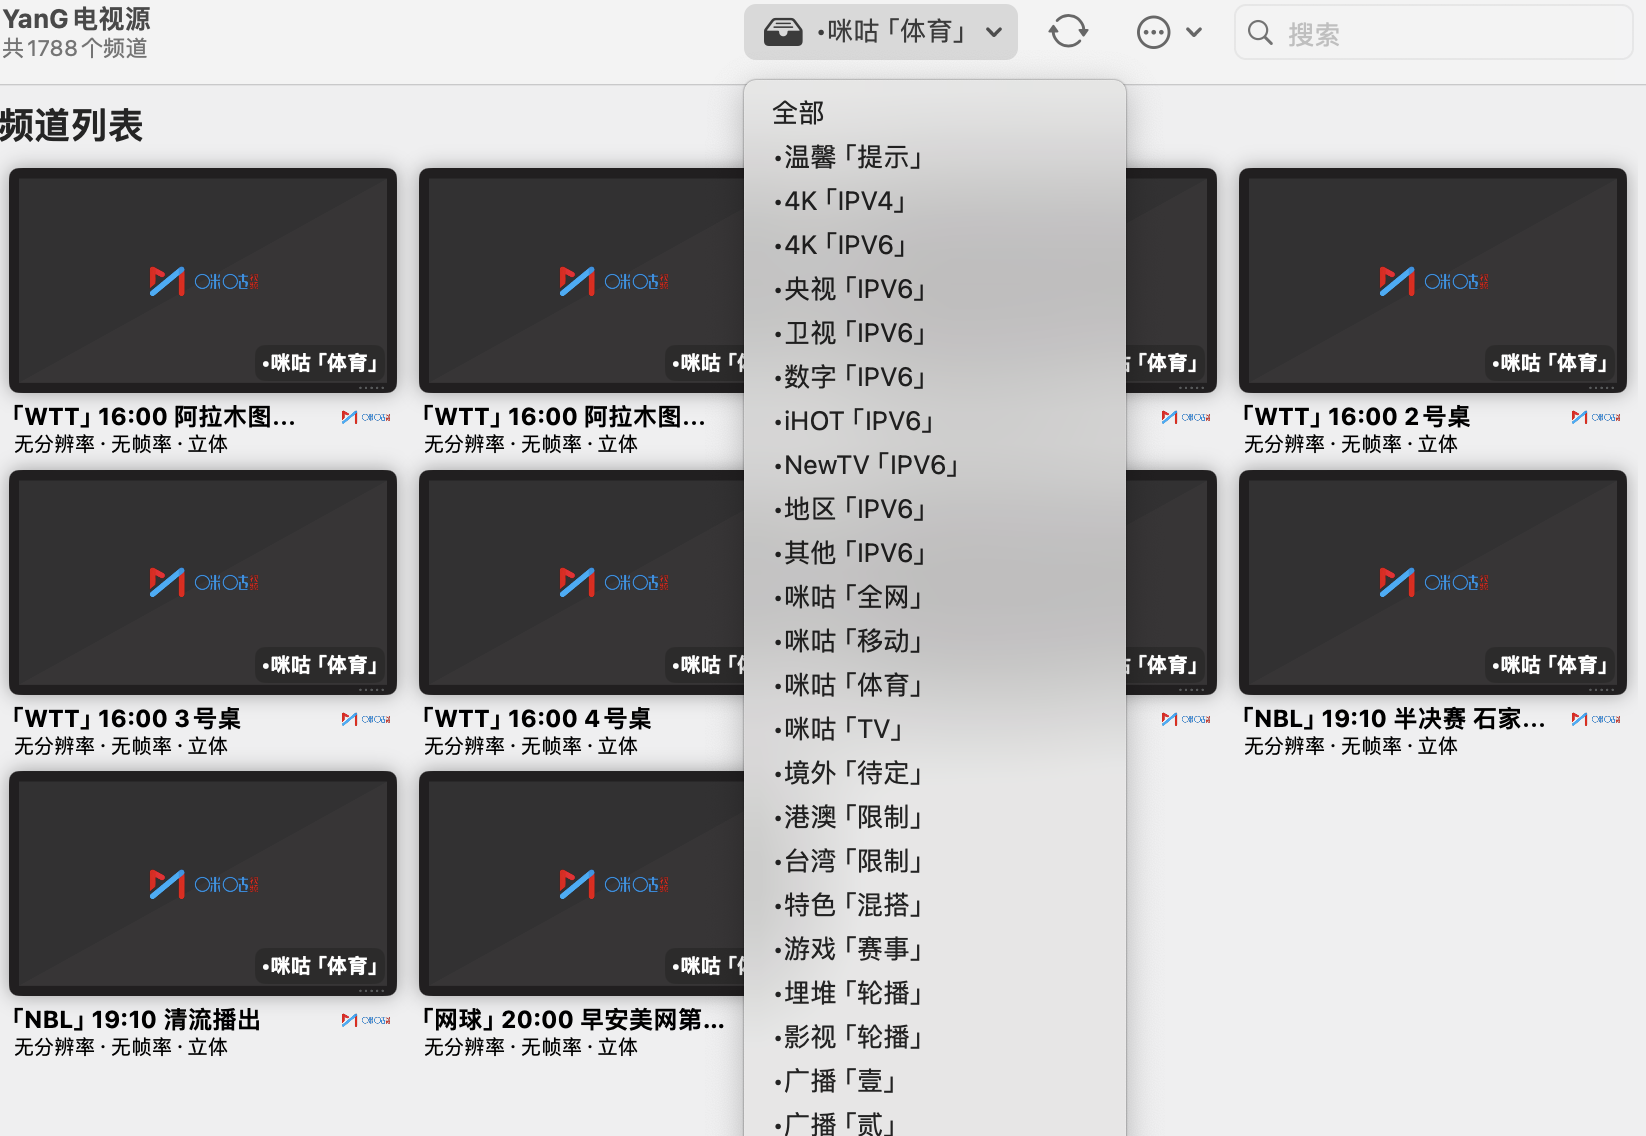Screen dimensions: 1646x1136
Task: Open the「NBL」19:10 半决赛 channel thumbnail
Action: click(x=1433, y=582)
